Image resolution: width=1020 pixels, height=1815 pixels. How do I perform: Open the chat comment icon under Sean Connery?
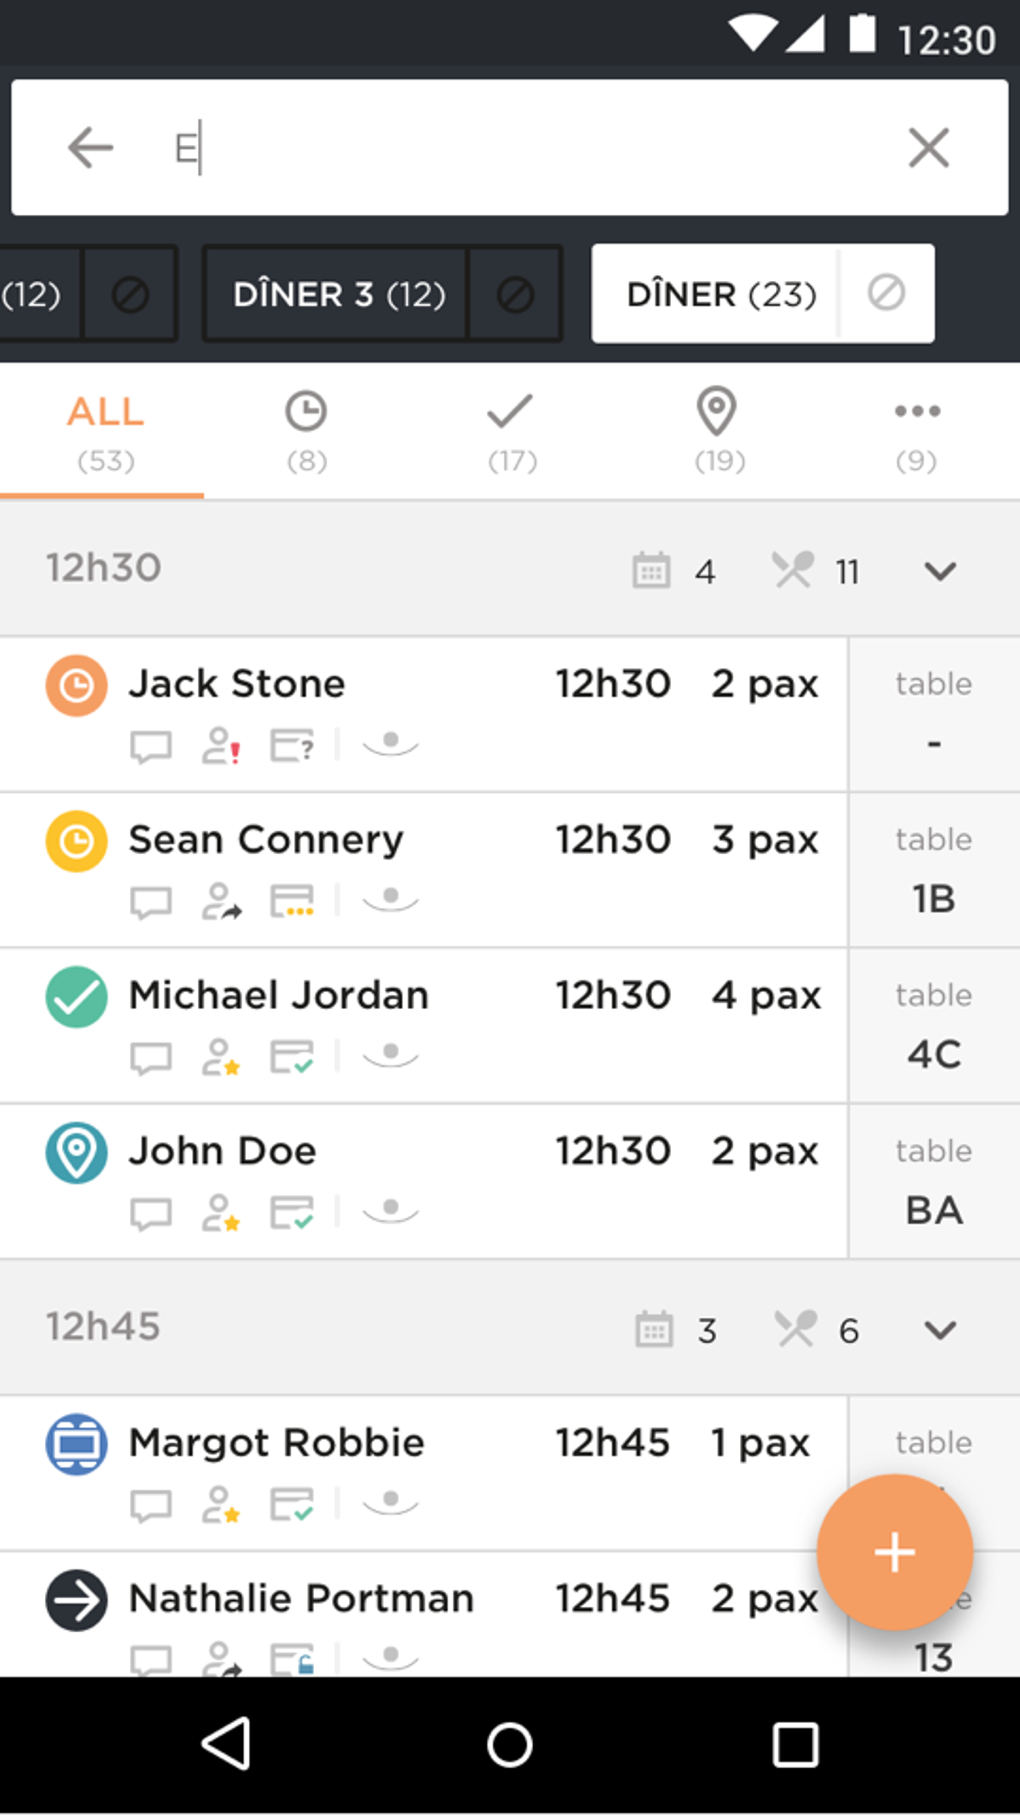[x=151, y=900]
